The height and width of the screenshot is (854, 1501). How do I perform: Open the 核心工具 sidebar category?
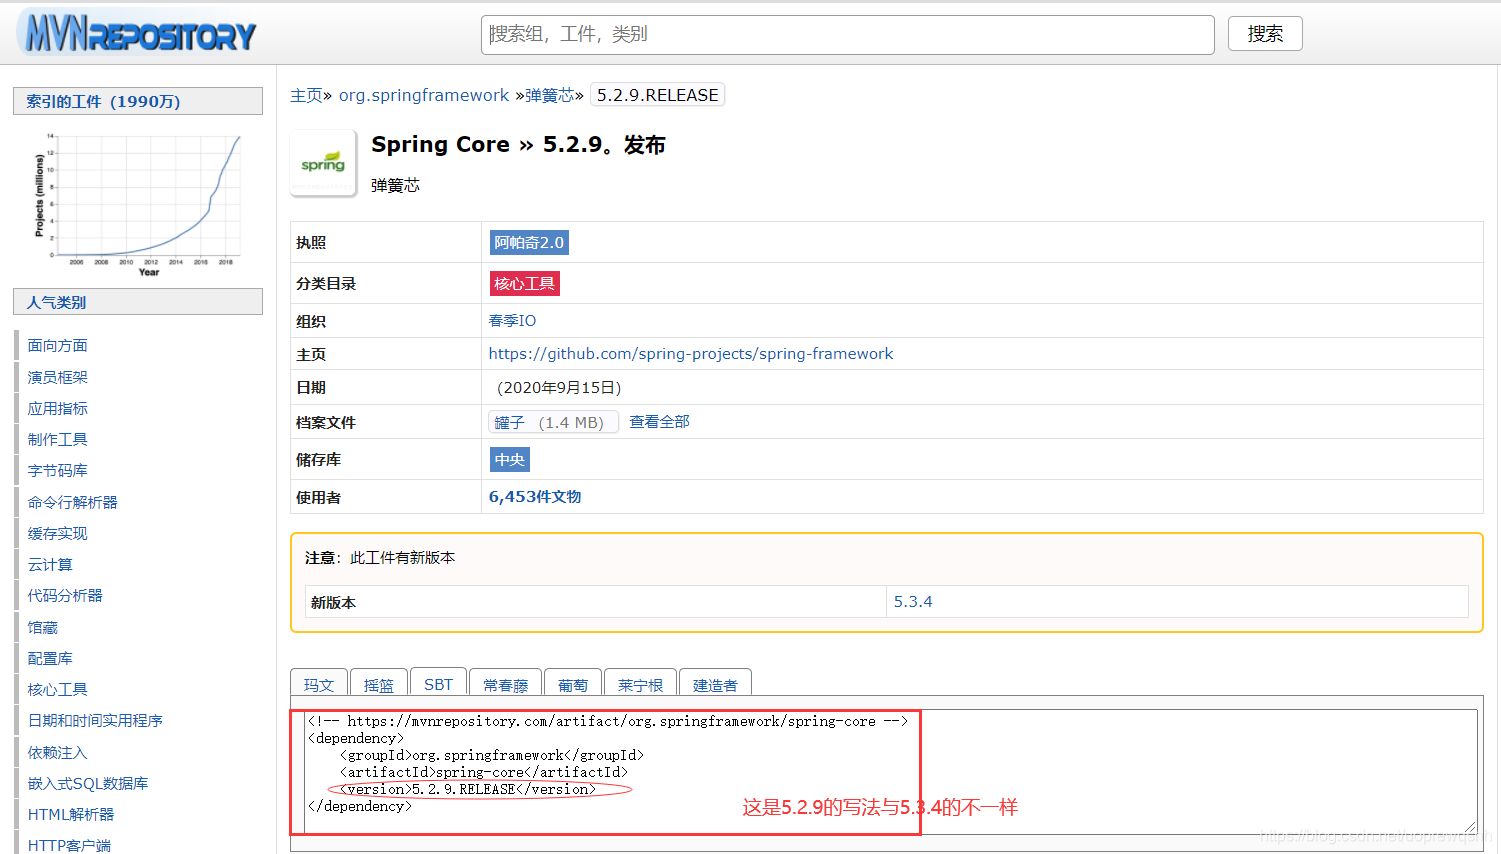58,689
